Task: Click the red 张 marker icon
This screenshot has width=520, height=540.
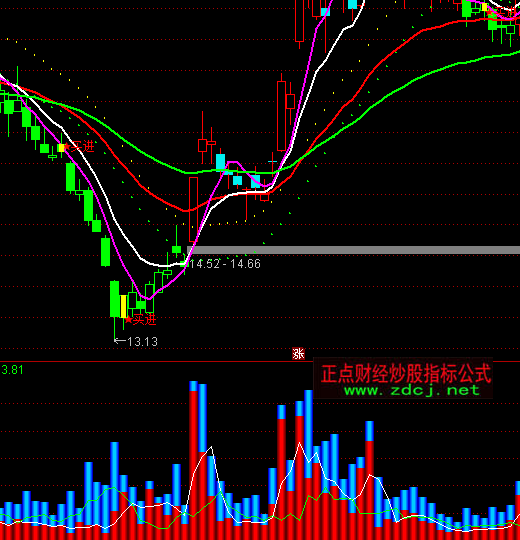Action: [x=298, y=354]
